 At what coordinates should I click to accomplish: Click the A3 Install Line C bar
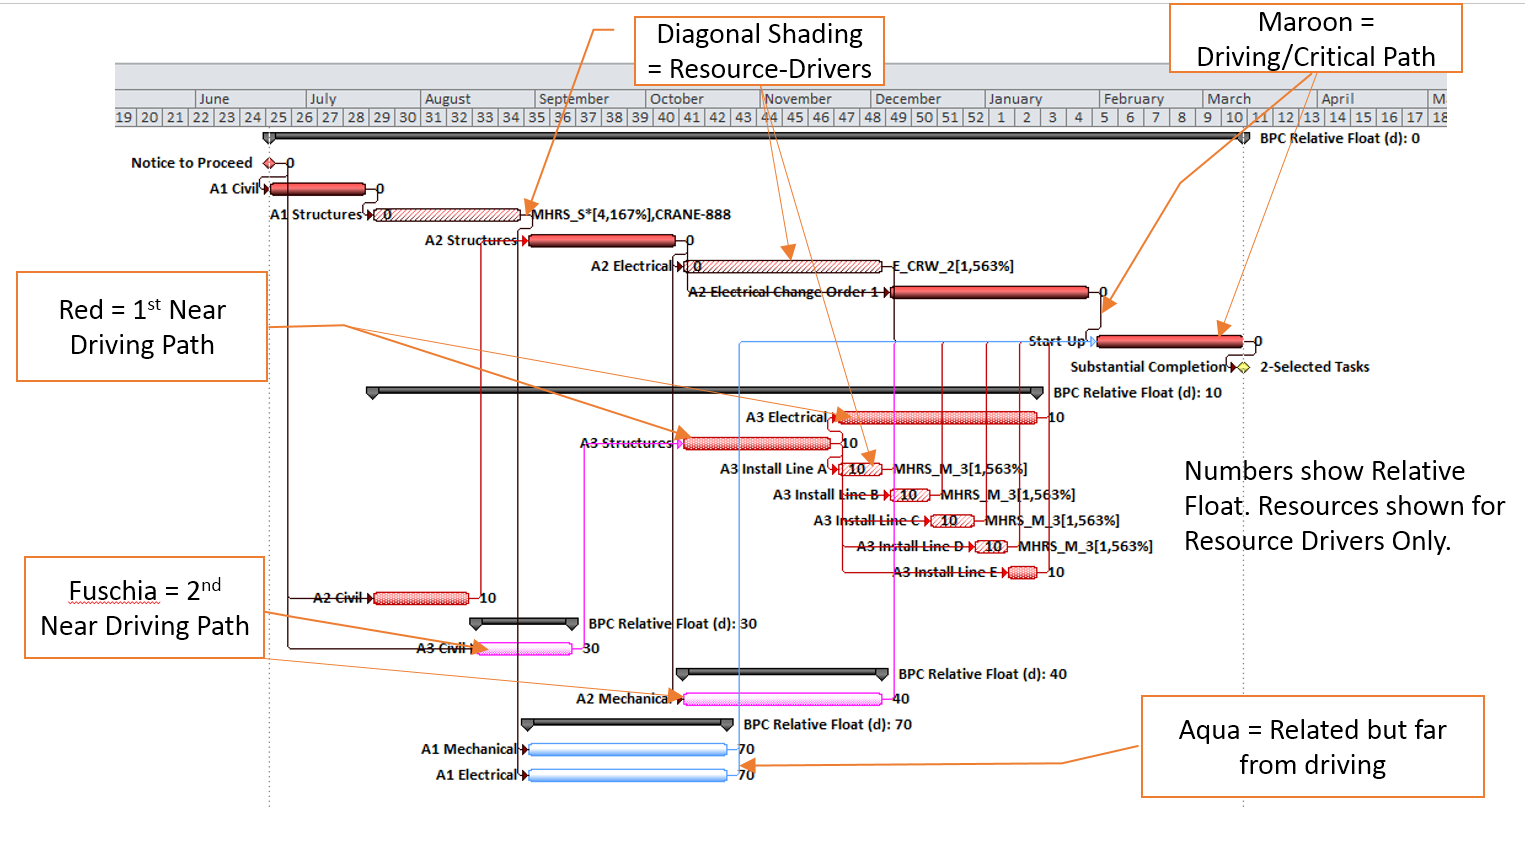952,521
